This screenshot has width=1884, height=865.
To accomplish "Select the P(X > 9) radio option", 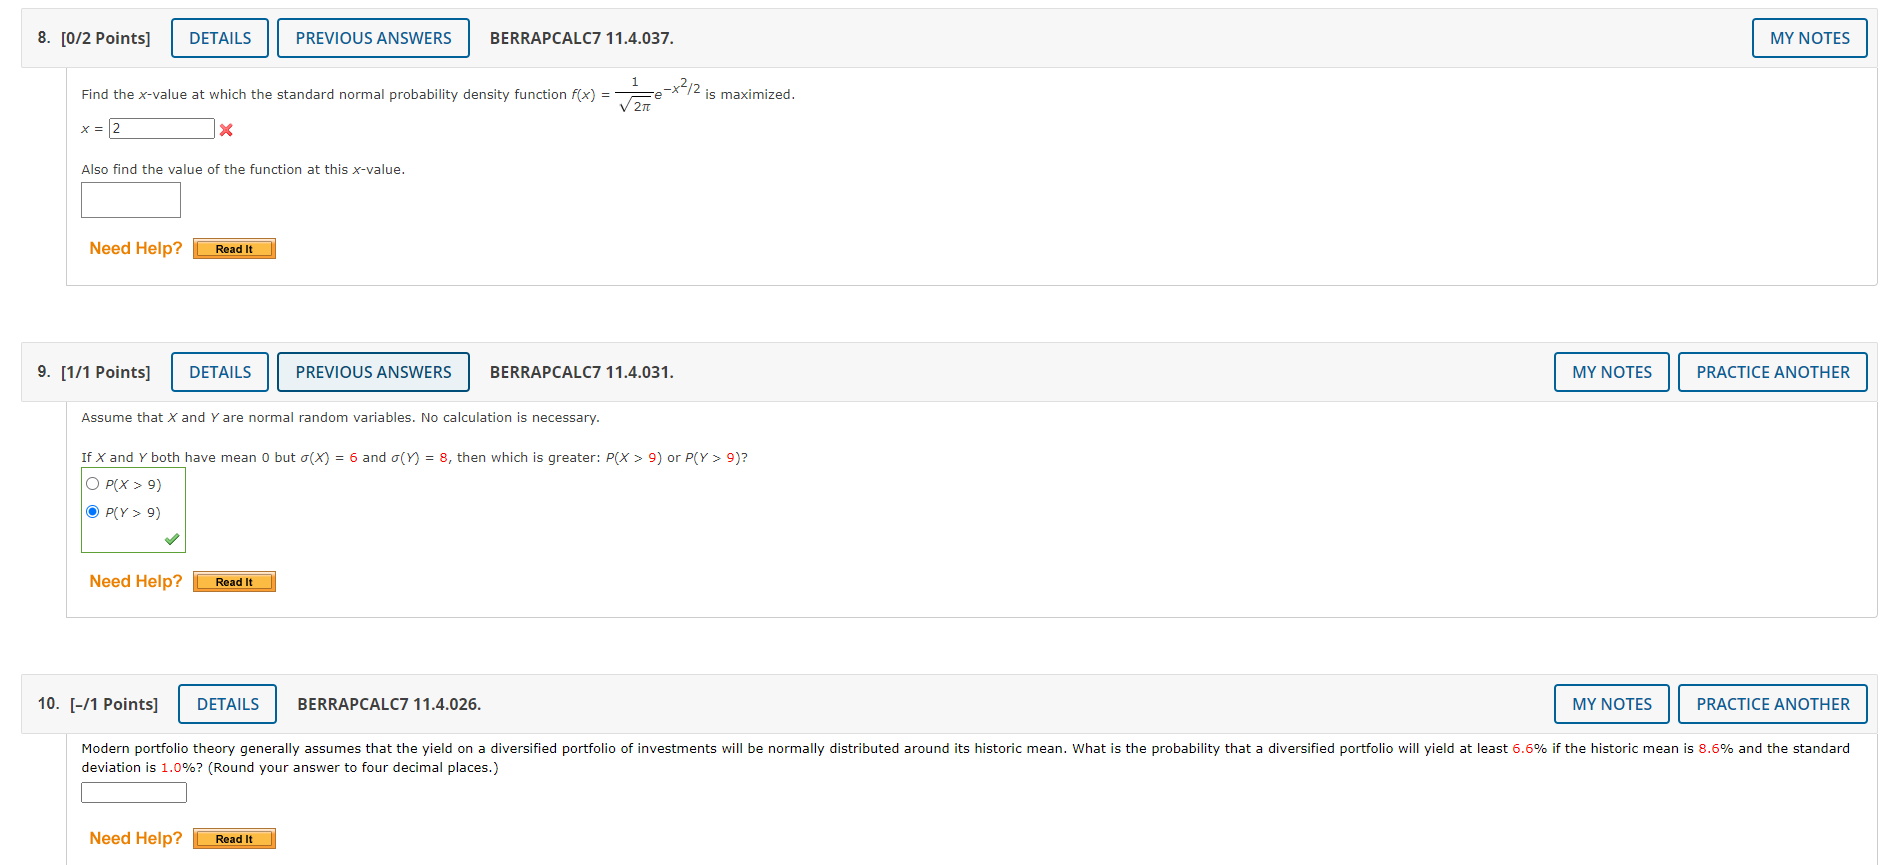I will pyautogui.click(x=93, y=484).
